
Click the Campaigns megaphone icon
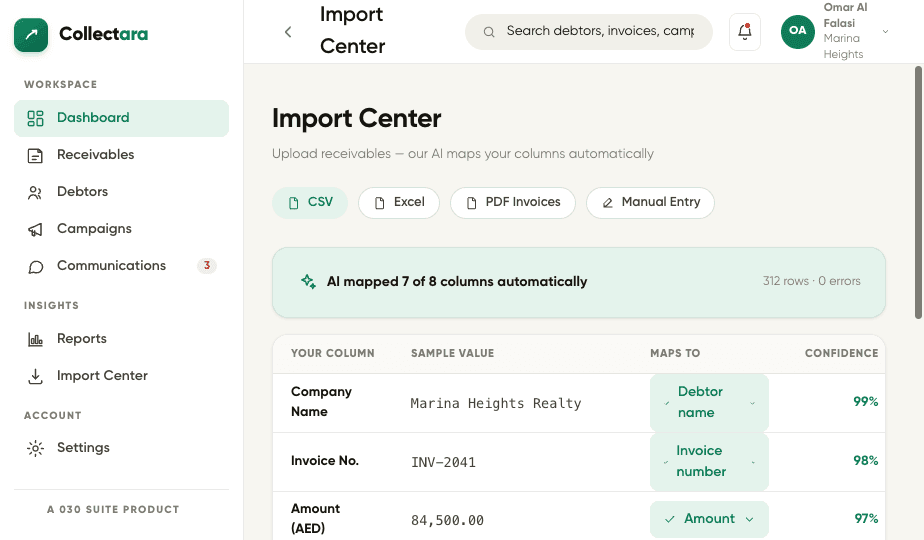35,229
